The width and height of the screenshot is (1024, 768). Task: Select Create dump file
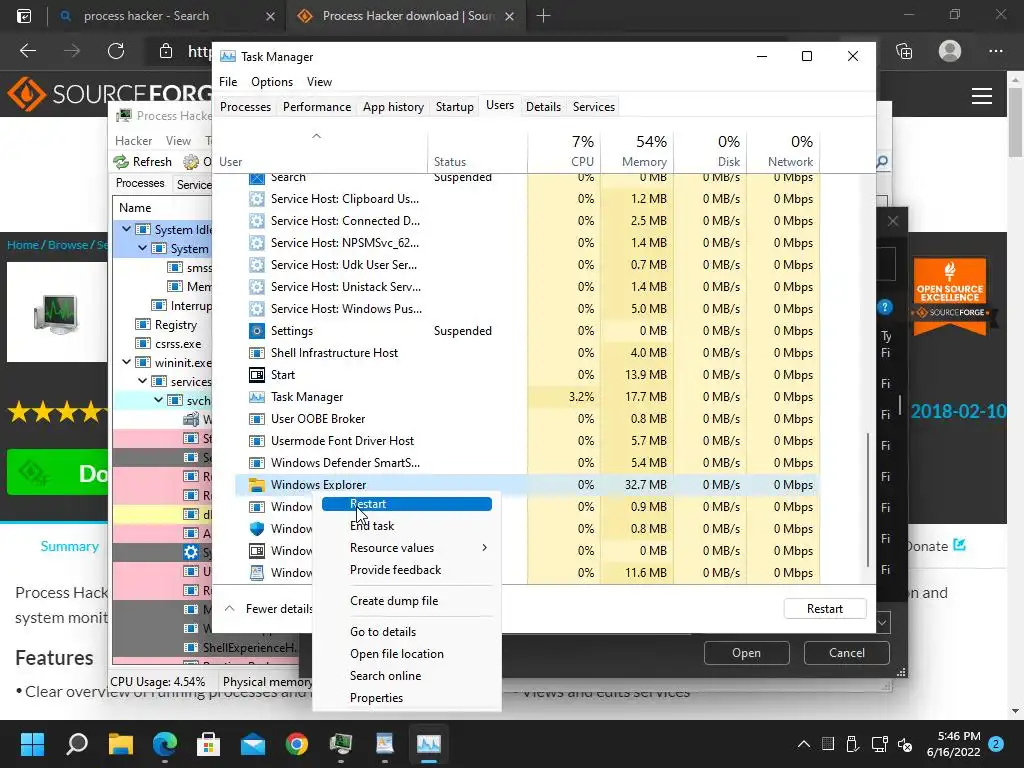pos(394,601)
